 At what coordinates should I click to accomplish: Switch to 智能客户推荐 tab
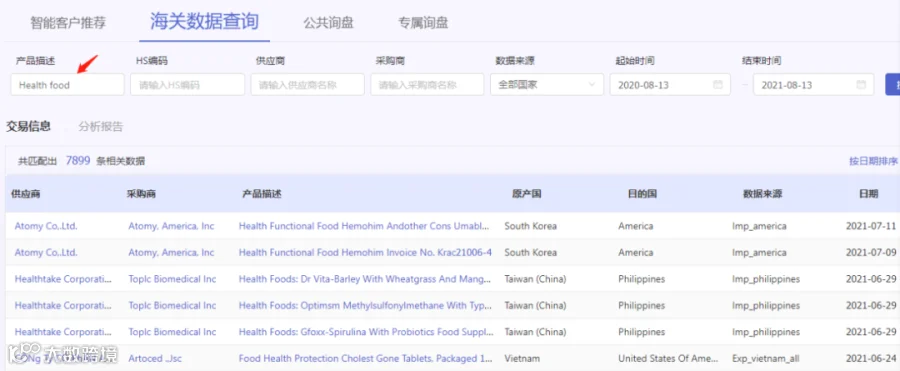pyautogui.click(x=68, y=23)
